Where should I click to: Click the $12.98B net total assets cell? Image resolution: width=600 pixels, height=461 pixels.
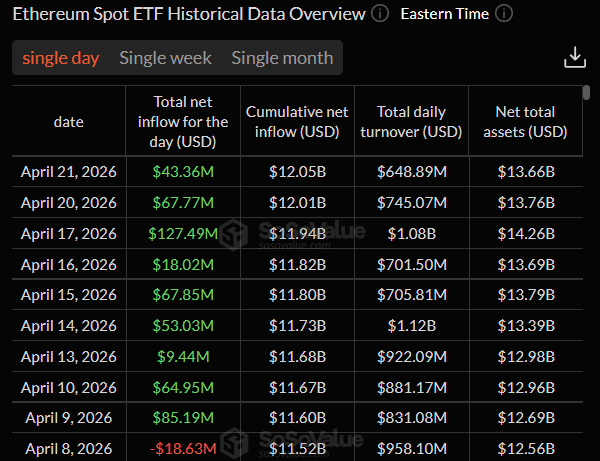(x=526, y=357)
